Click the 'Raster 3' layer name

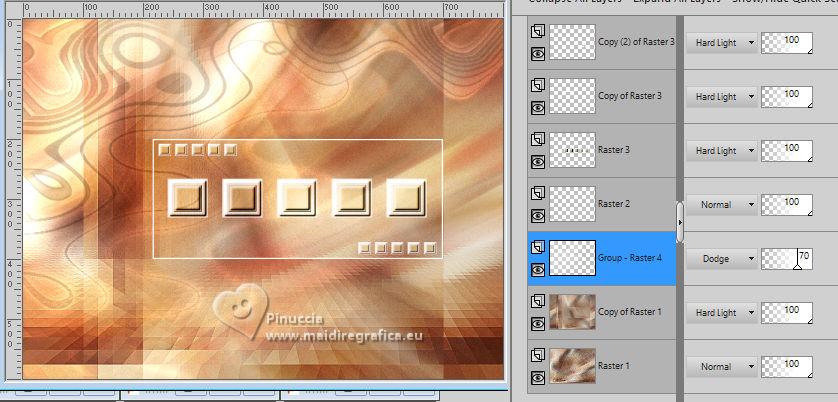(614, 150)
